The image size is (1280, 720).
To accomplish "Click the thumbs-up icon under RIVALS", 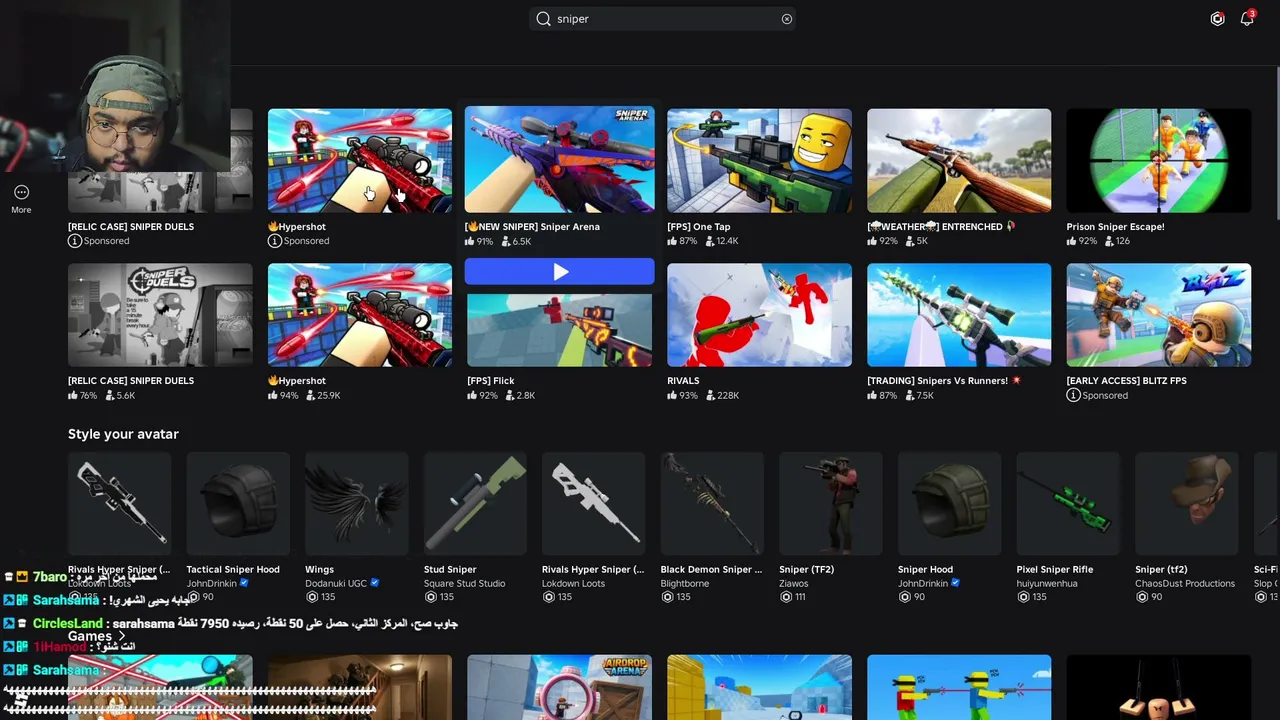I will [x=673, y=395].
